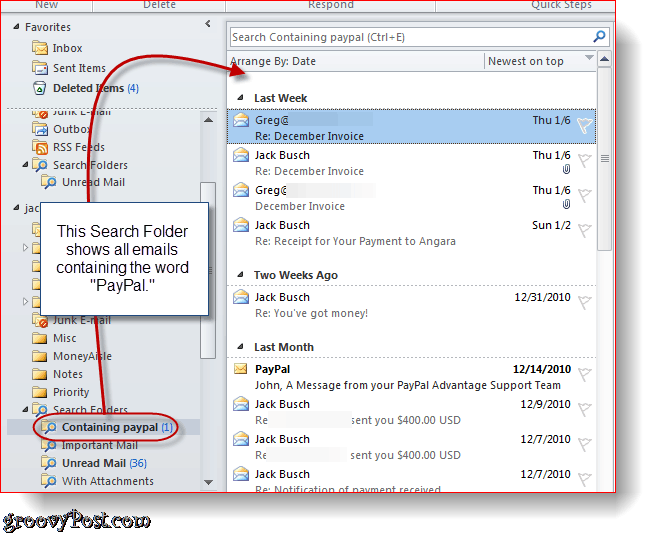The height and width of the screenshot is (538, 661).
Task: Flag the Re: You've got money email
Action: pyautogui.click(x=585, y=302)
